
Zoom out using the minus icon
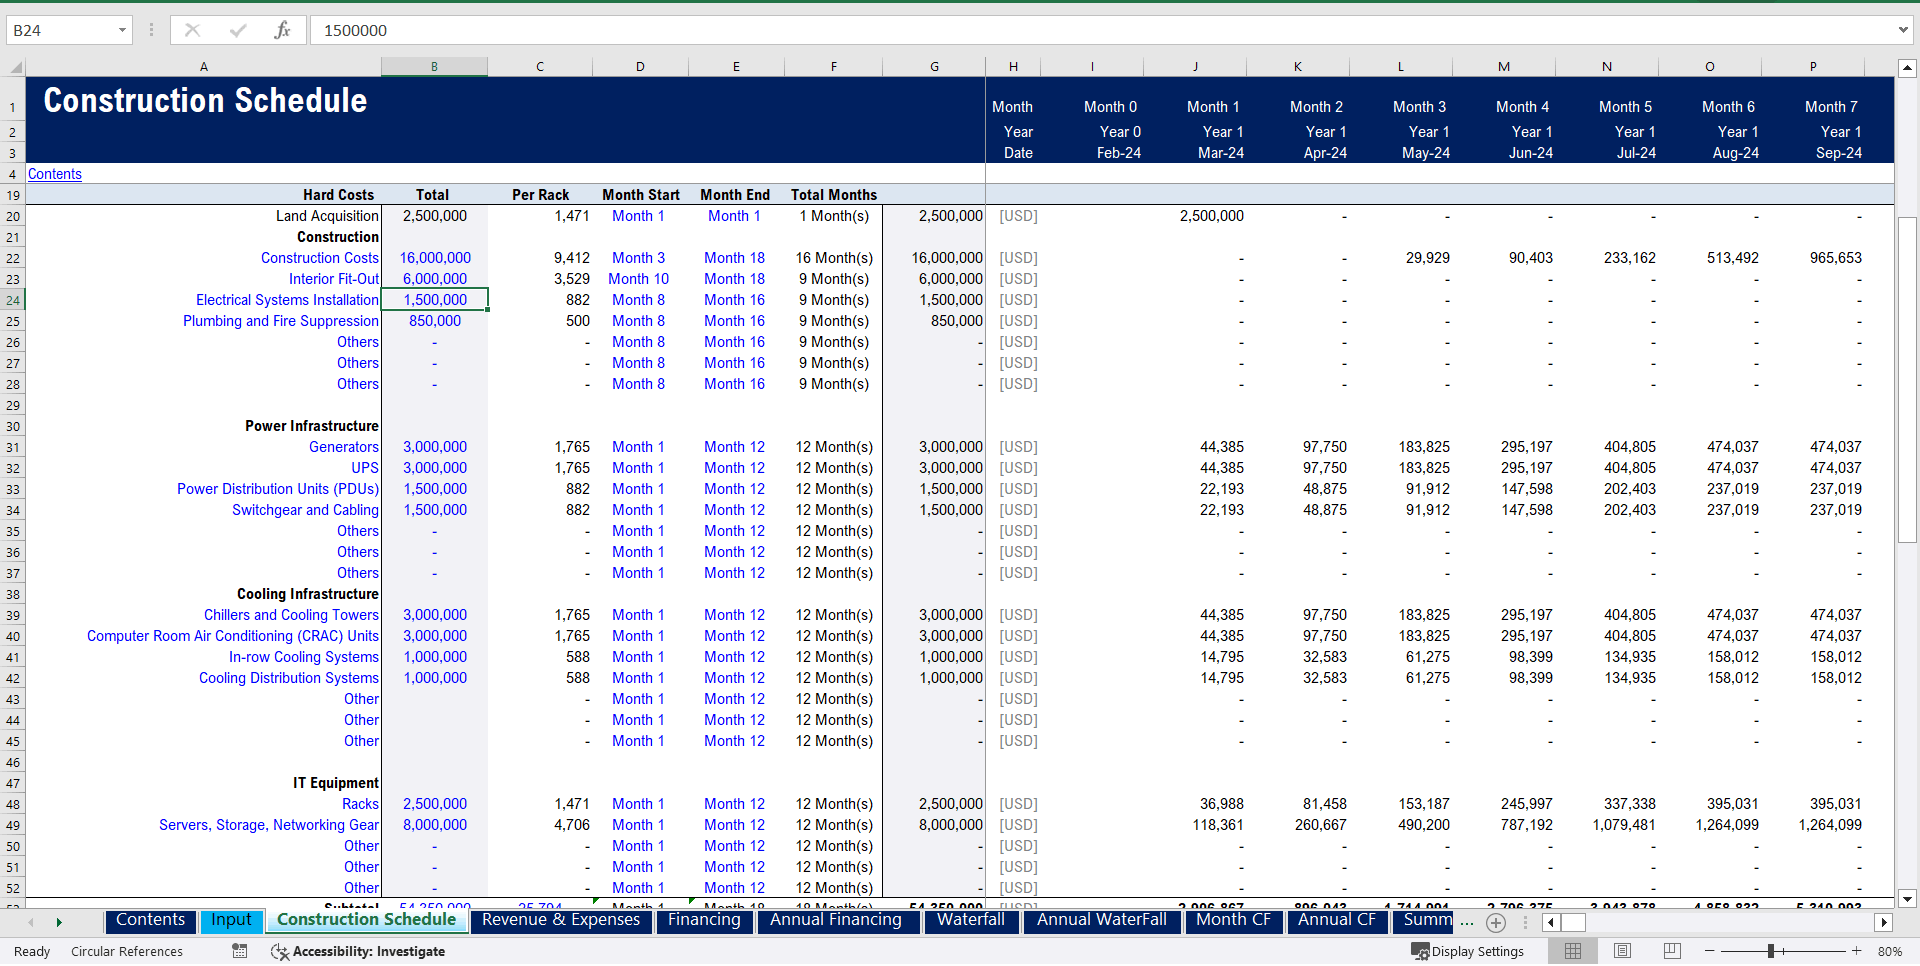coord(1710,951)
